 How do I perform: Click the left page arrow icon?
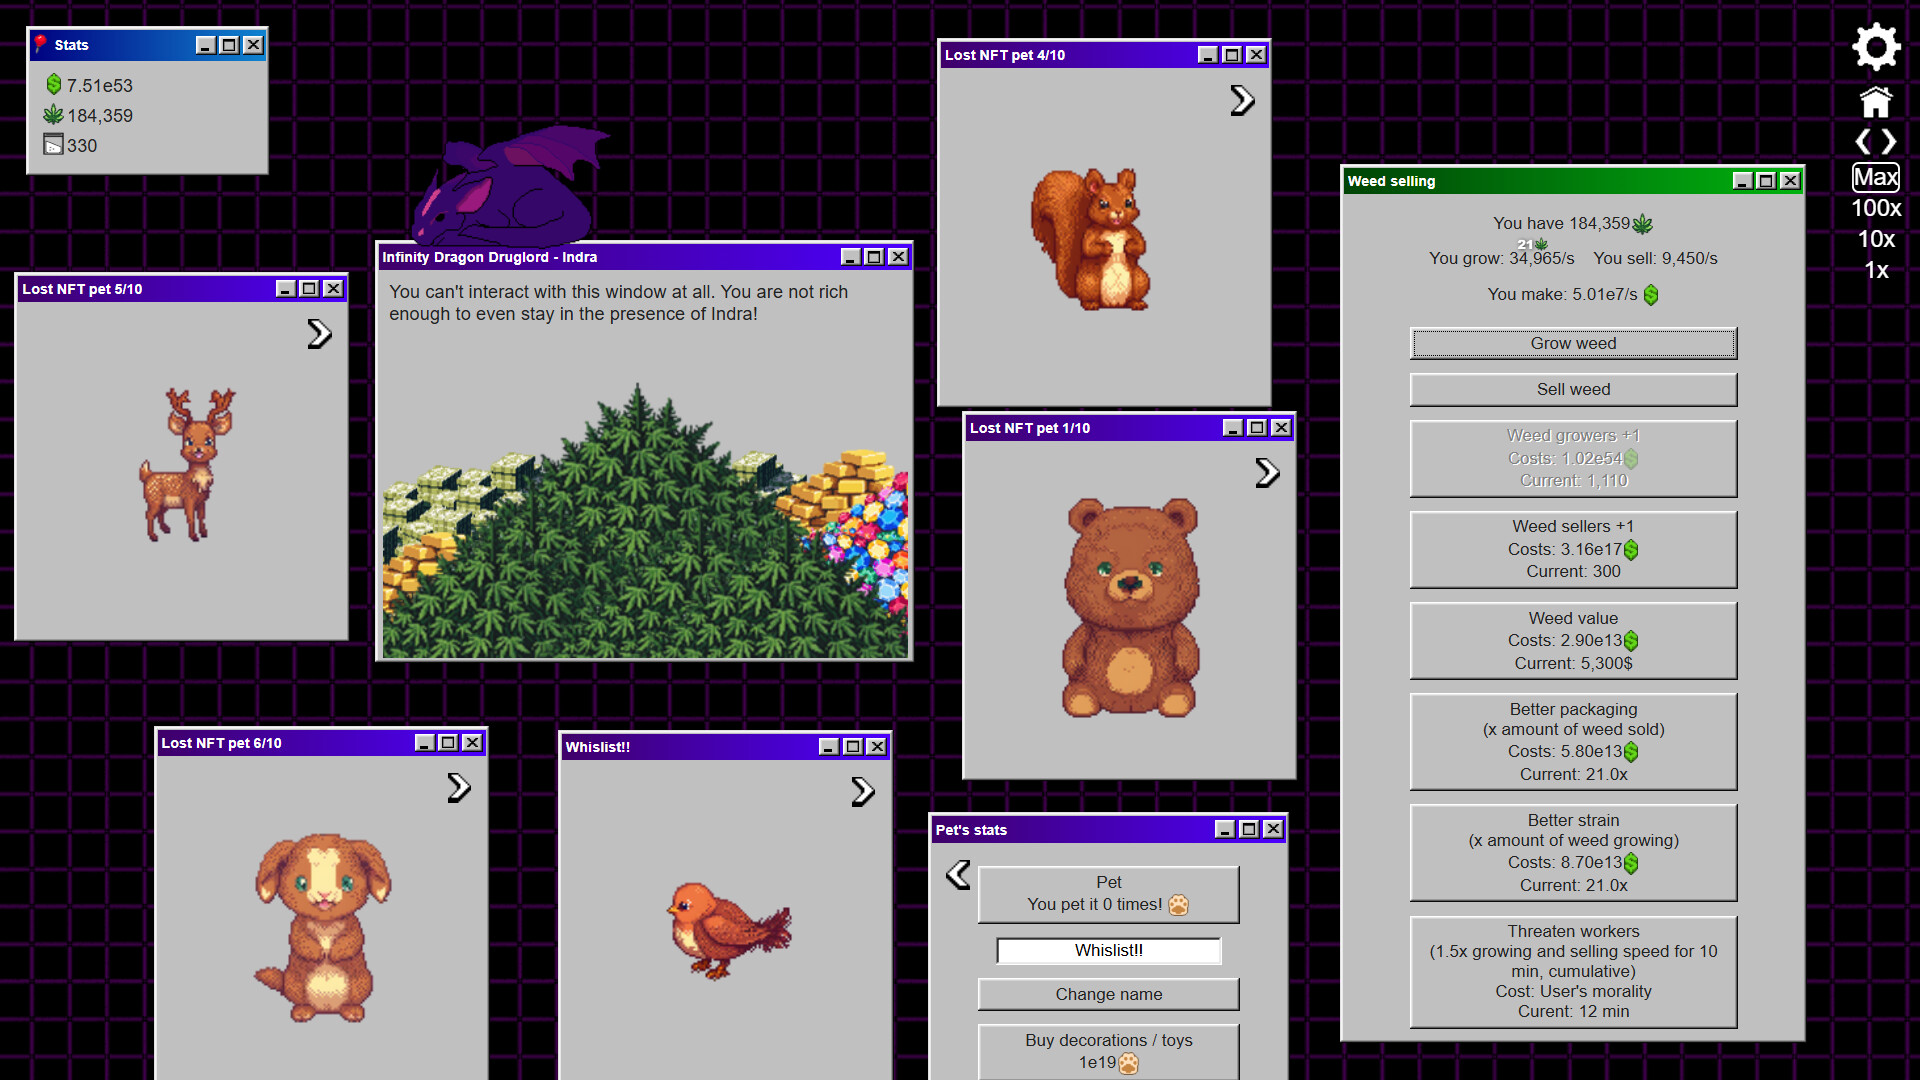1862,142
